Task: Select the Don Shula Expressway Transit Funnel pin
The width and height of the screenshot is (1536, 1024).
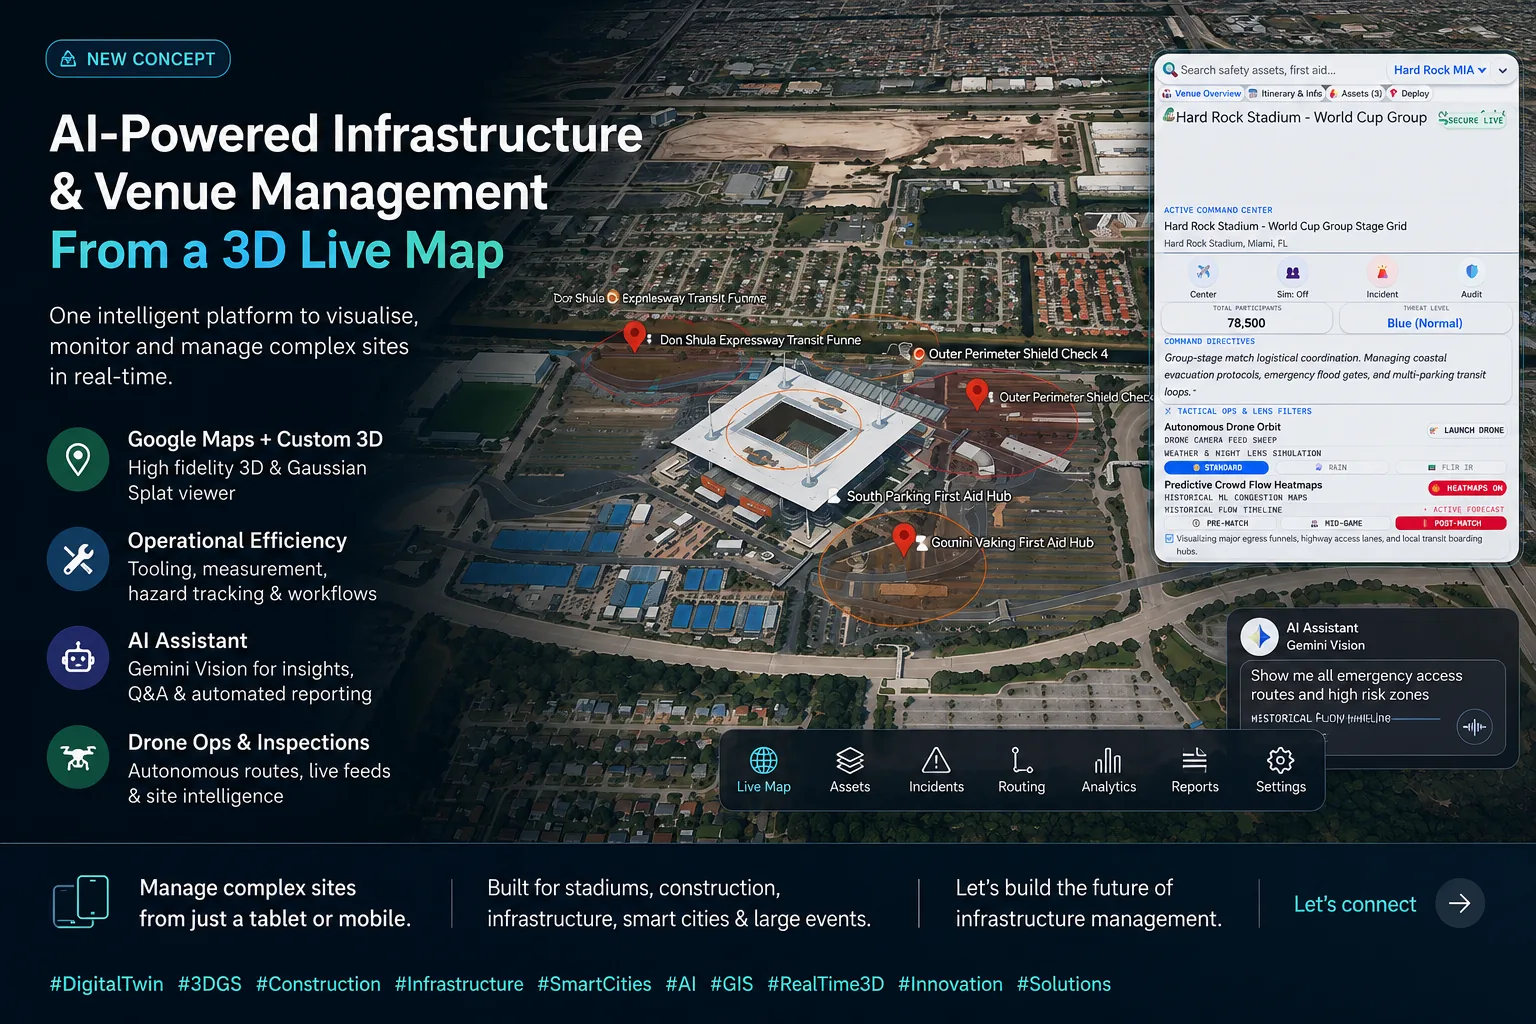Action: click(634, 336)
